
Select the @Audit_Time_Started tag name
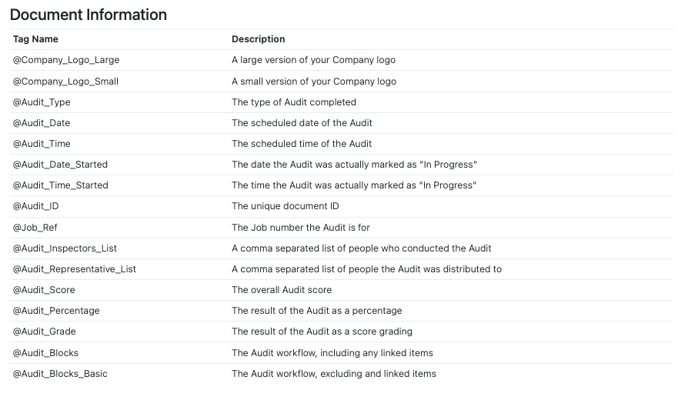[x=61, y=186]
